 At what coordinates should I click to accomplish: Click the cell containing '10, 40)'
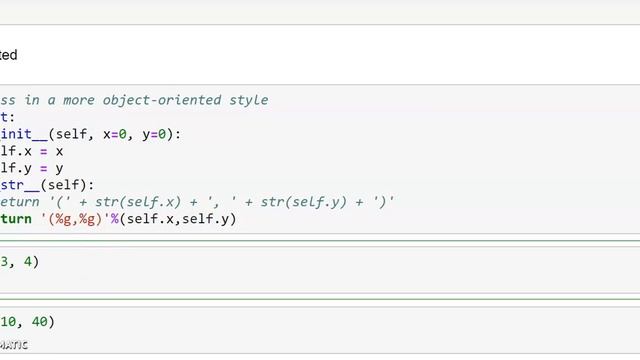(320, 330)
